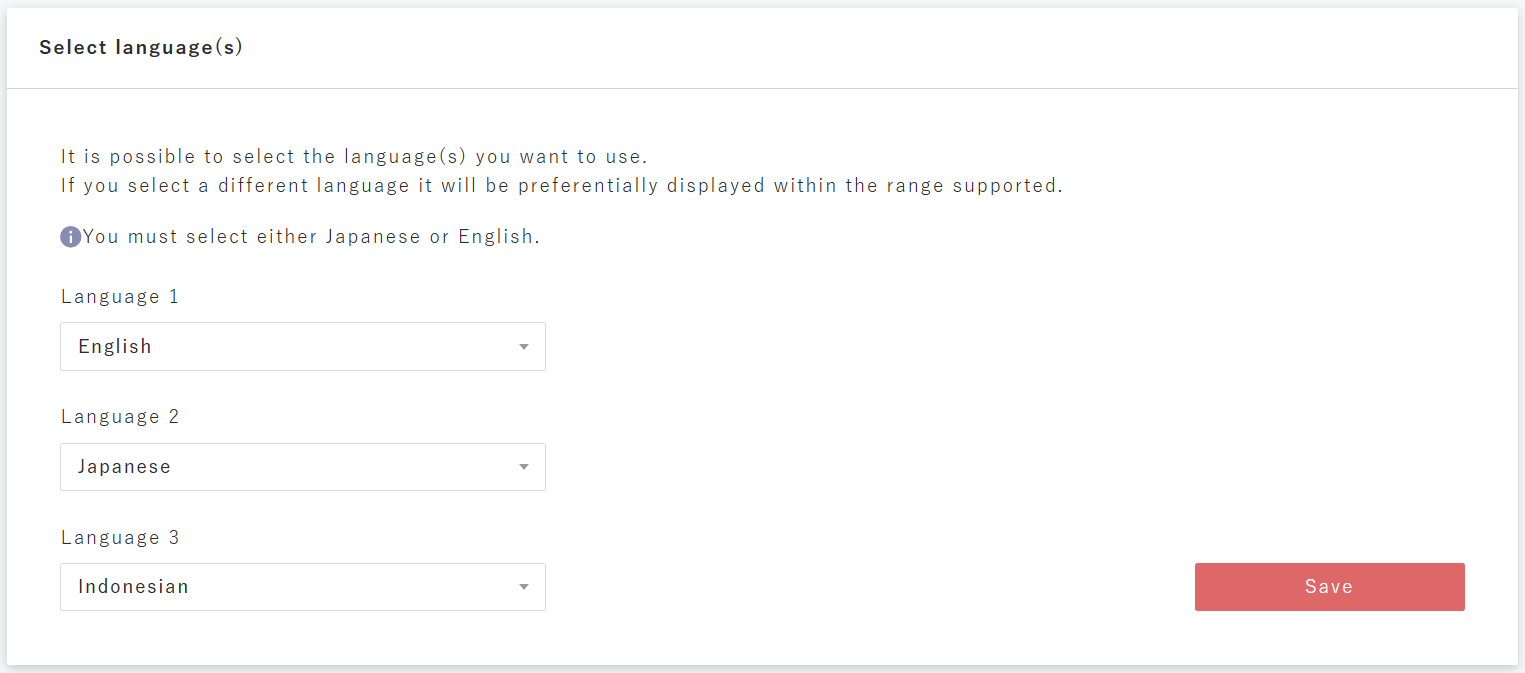1525x673 pixels.
Task: Click the Language 1 dropdown arrow
Action: 523,347
